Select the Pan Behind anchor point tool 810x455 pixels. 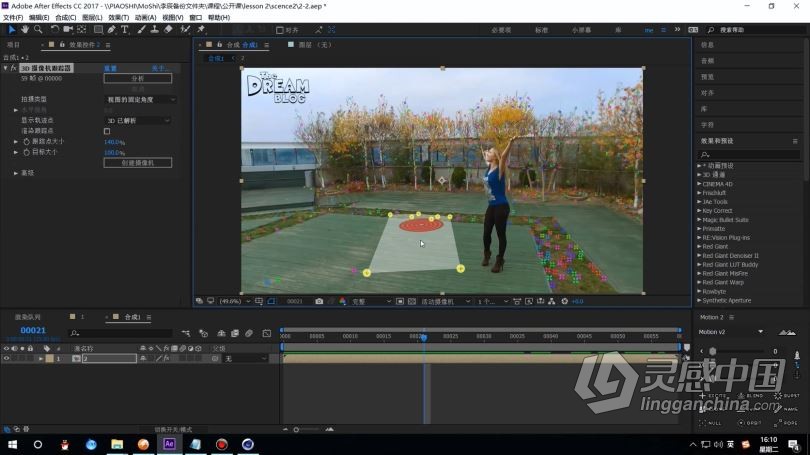[82, 30]
